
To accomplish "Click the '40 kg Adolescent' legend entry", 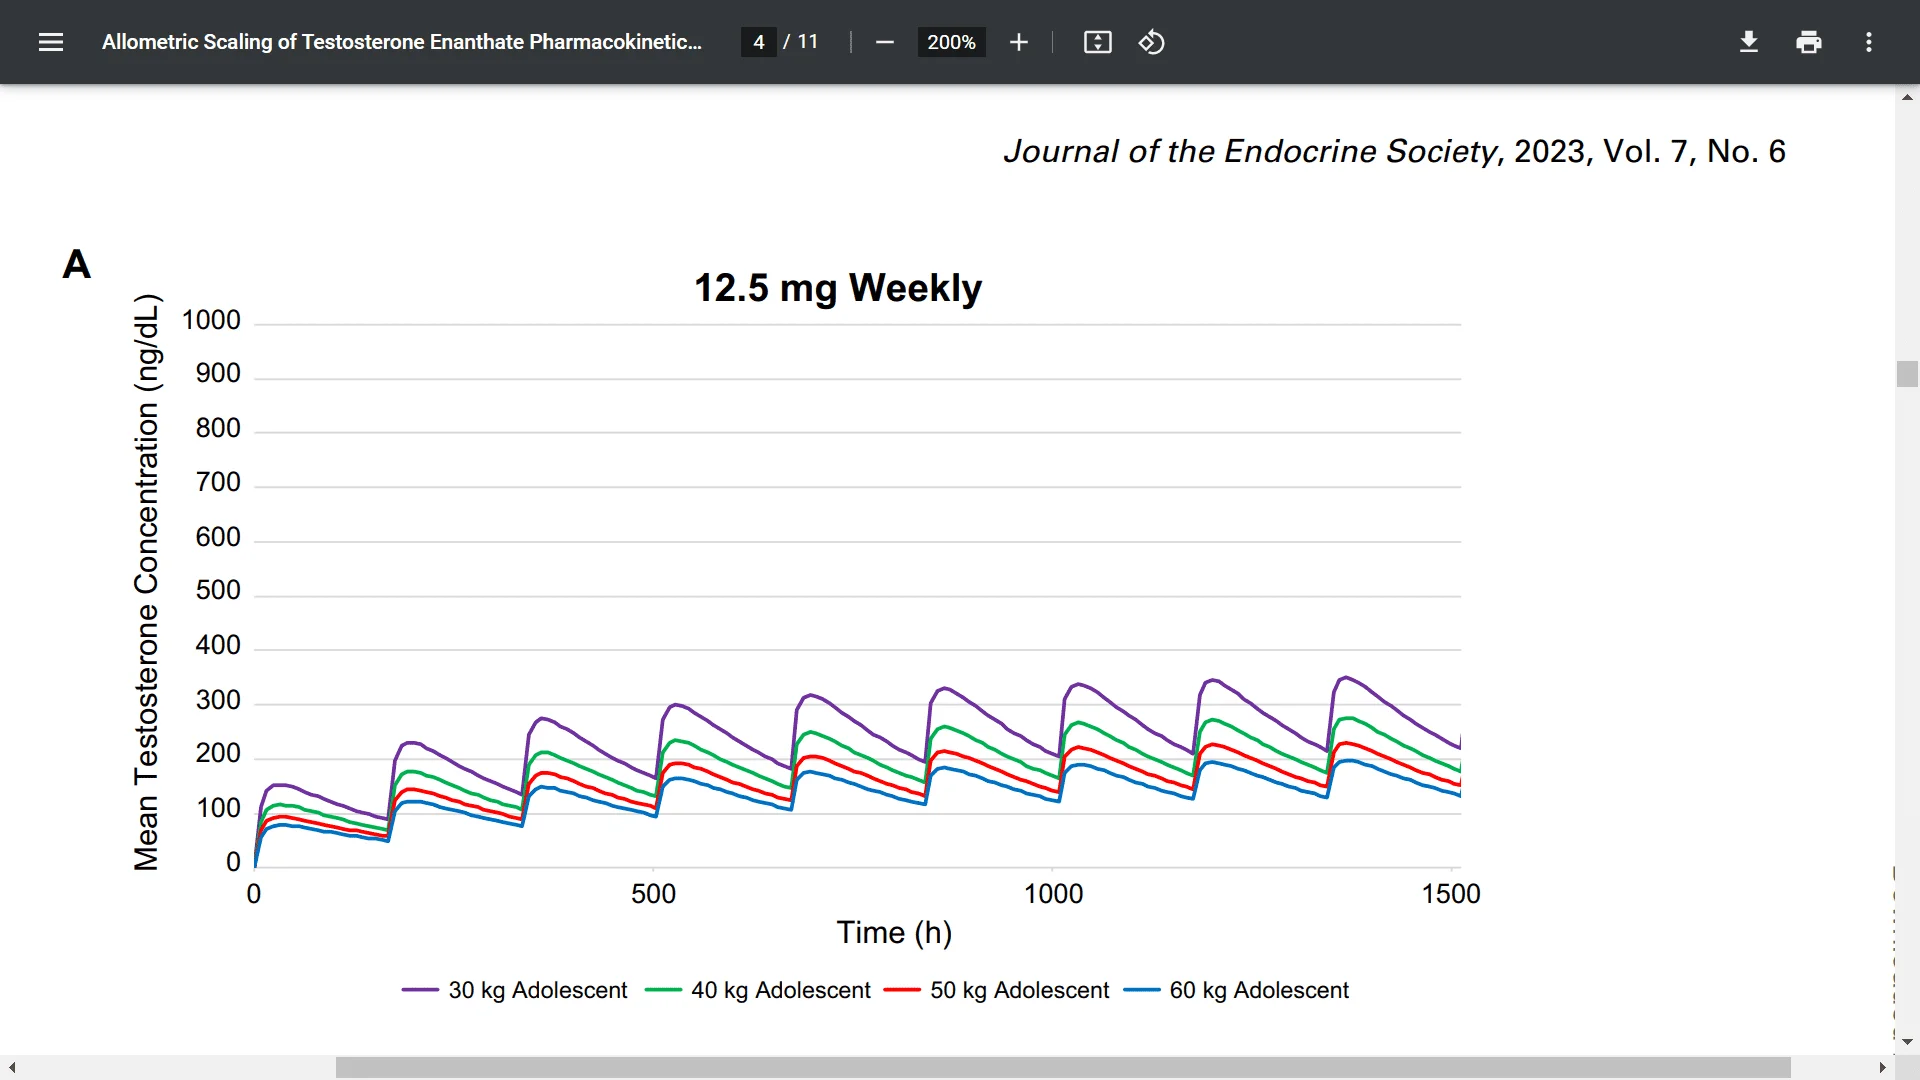I will [758, 990].
